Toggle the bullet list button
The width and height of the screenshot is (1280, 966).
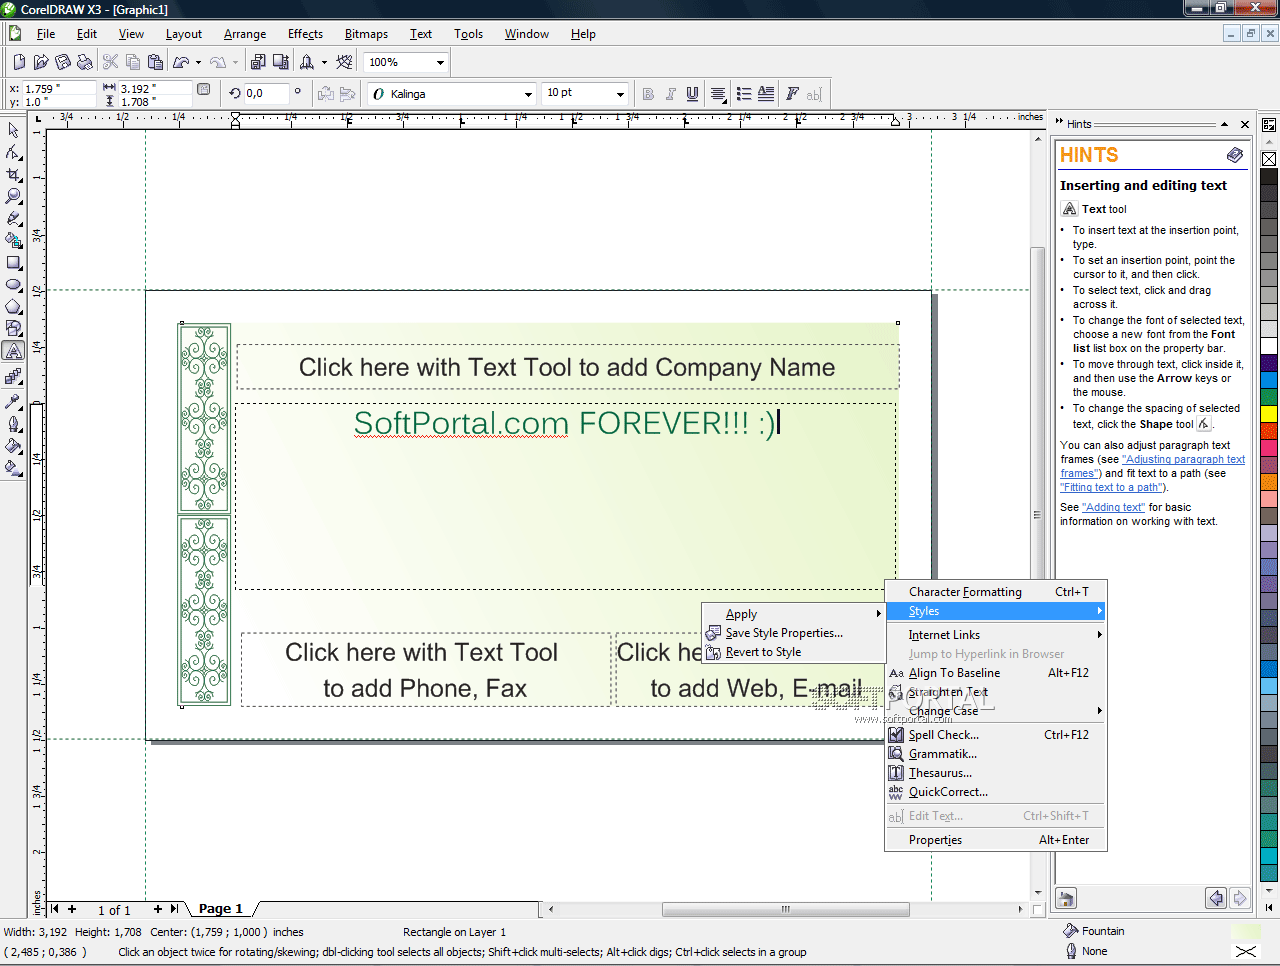click(744, 94)
